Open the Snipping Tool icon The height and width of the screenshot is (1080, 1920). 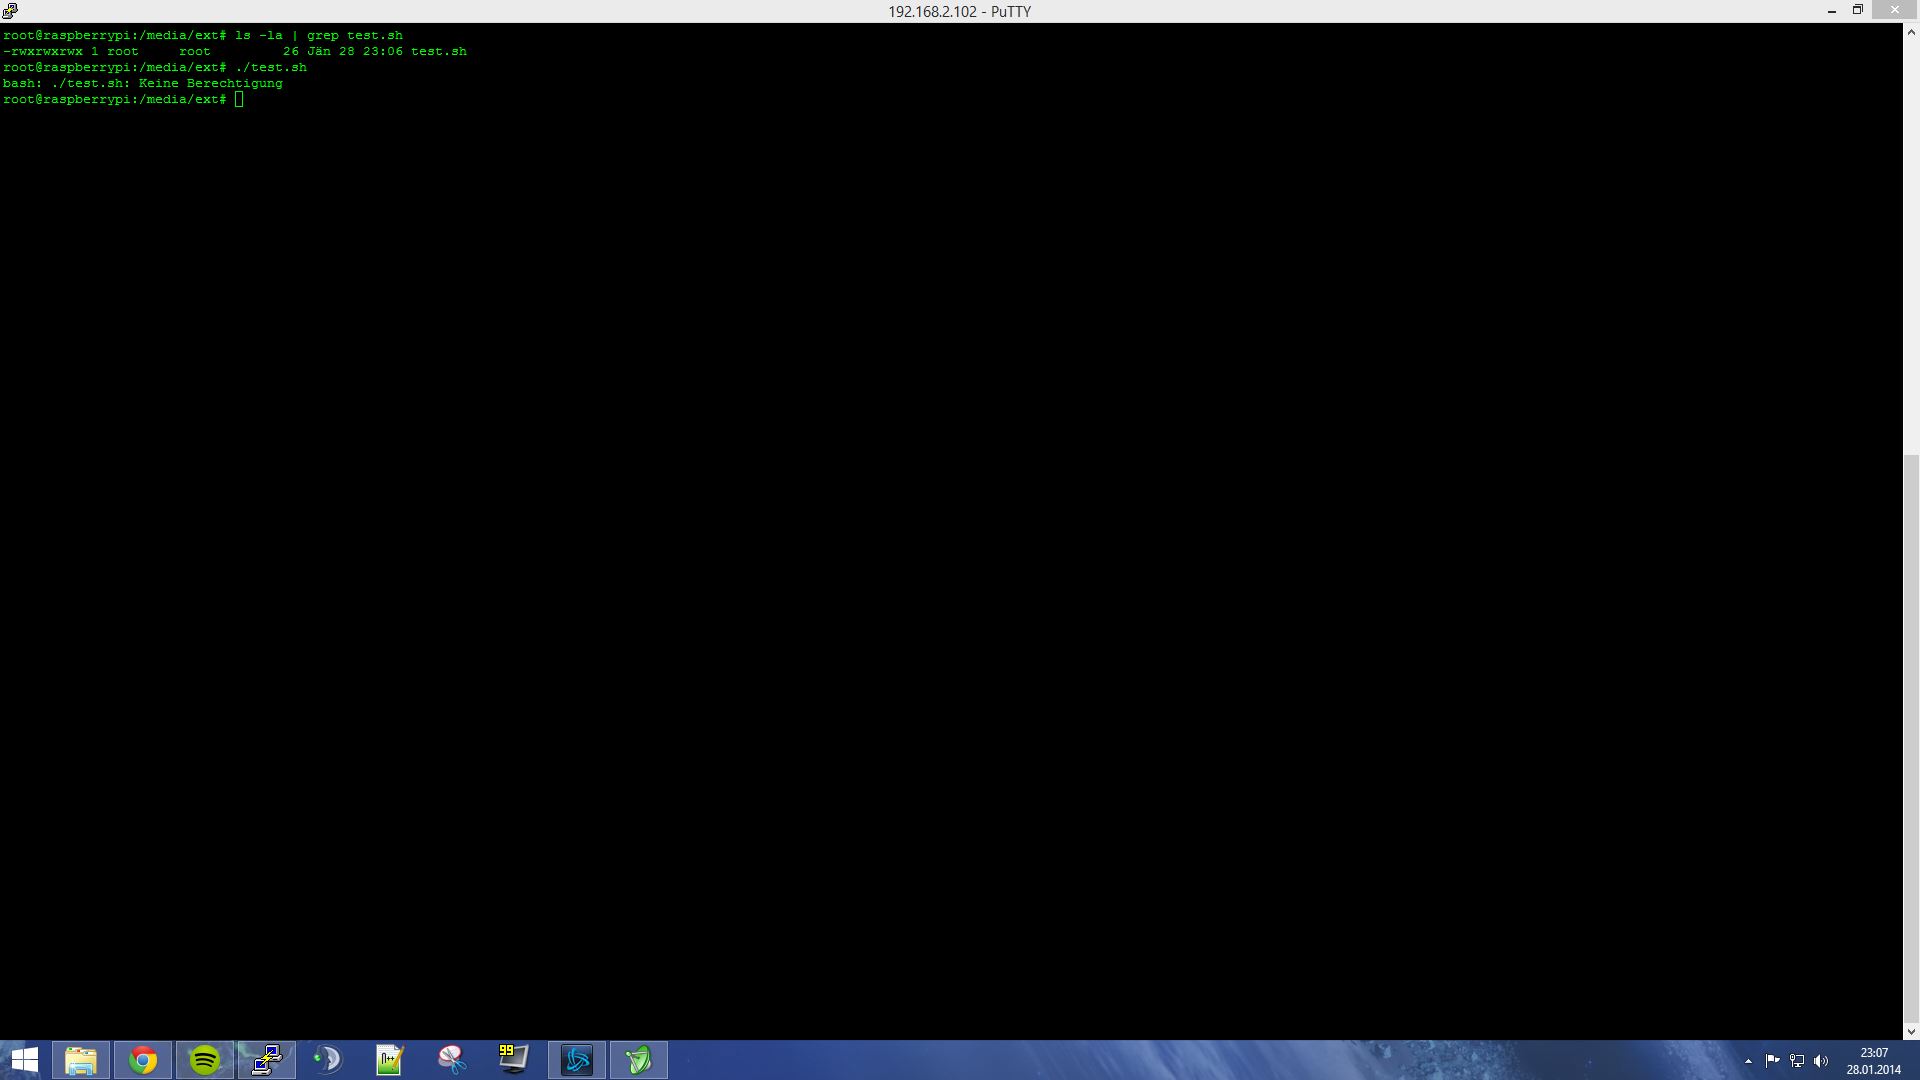click(x=452, y=1060)
